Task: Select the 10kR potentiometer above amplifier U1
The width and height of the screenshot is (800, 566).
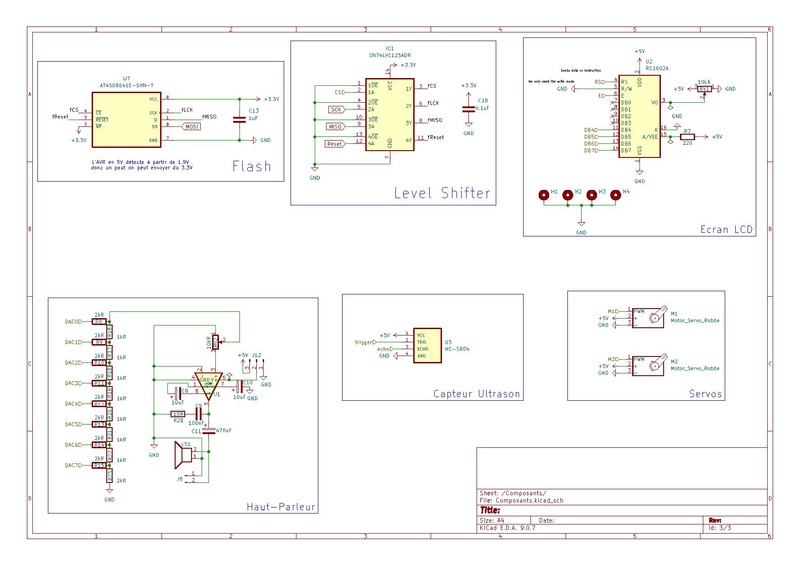Action: (x=215, y=342)
